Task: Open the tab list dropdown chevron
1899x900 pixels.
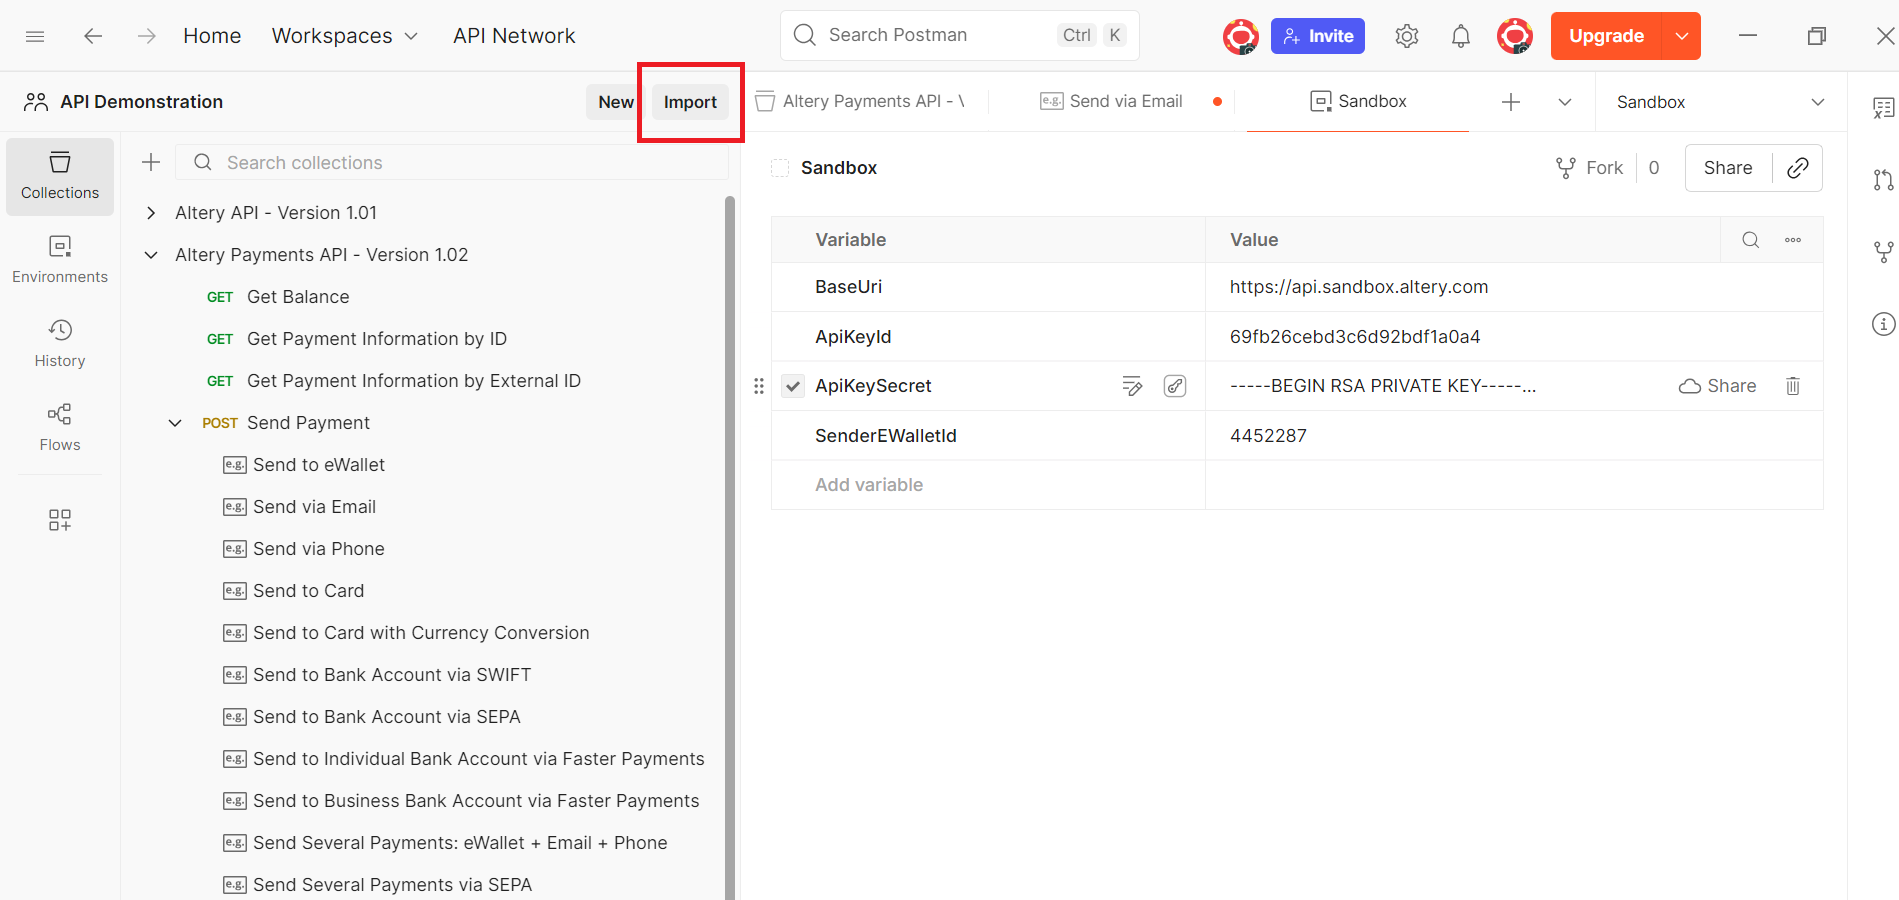Action: point(1565,102)
